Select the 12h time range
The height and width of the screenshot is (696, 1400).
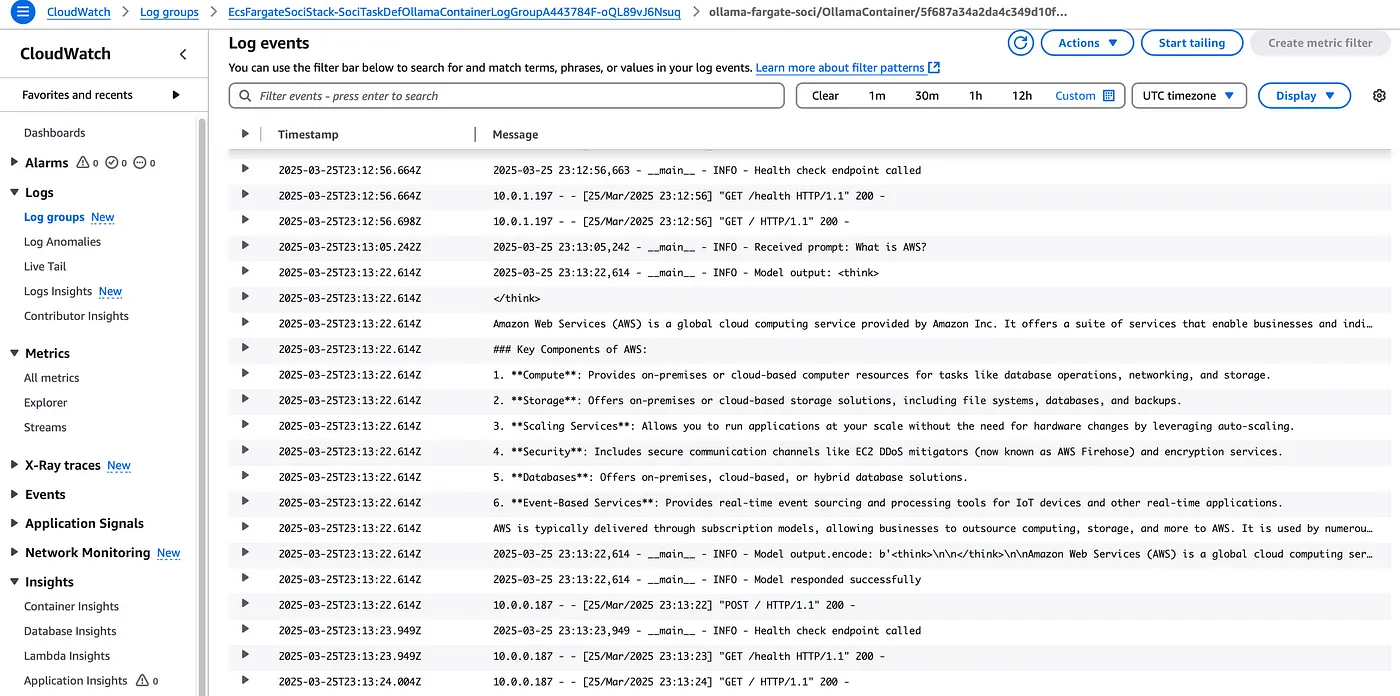click(1021, 96)
